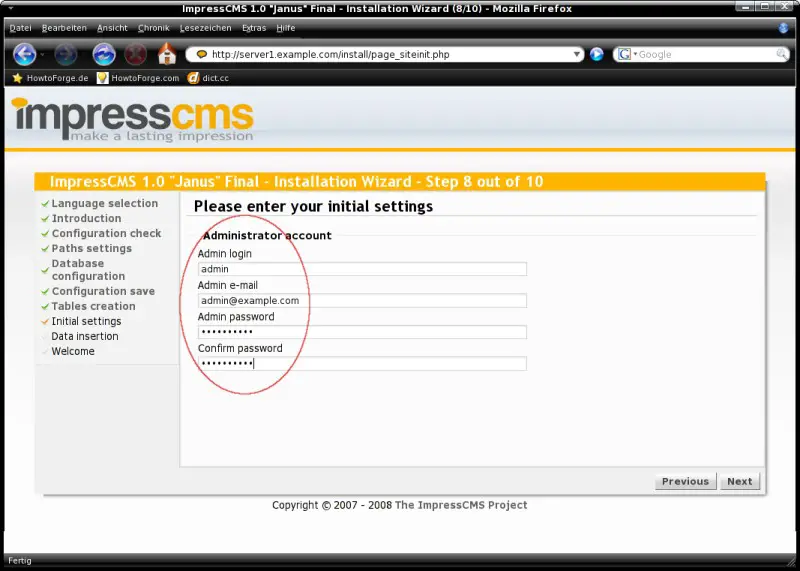
Task: Open the Hilfe menu
Action: pos(286,28)
